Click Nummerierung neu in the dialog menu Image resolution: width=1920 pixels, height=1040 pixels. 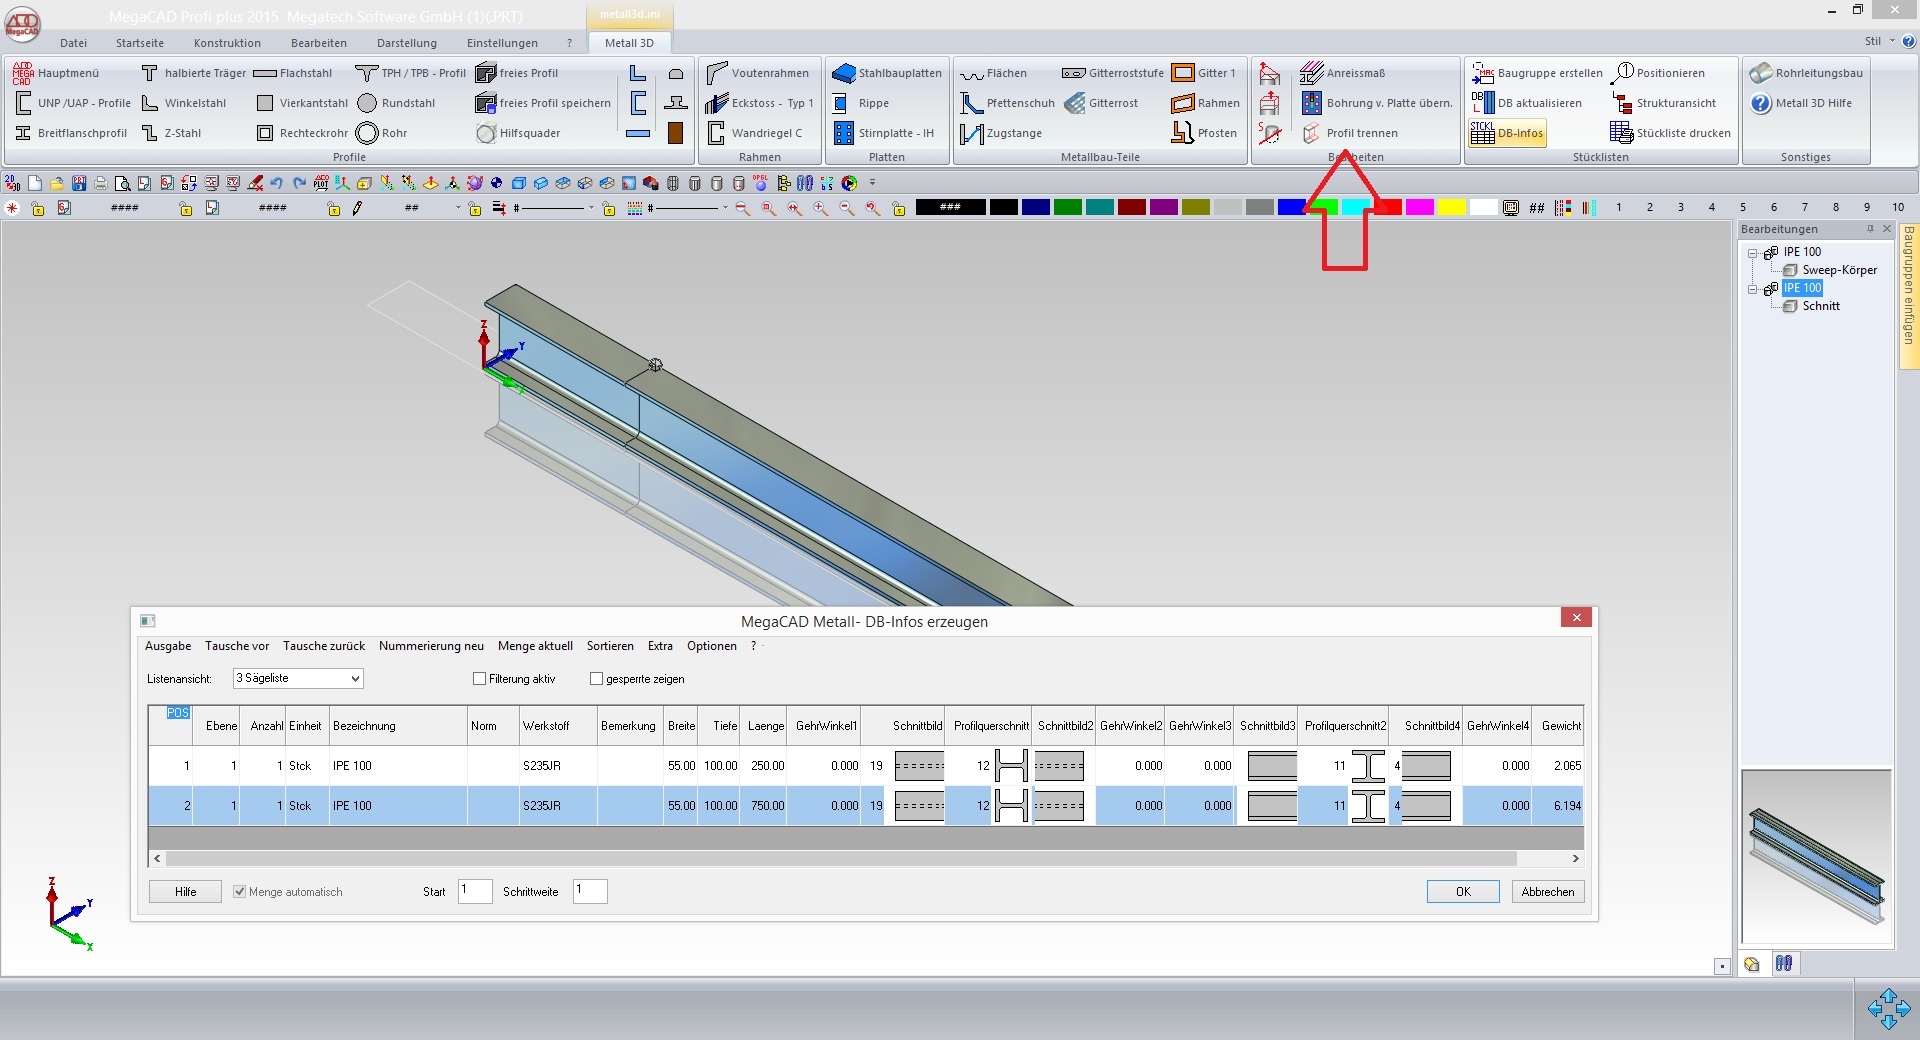point(431,646)
